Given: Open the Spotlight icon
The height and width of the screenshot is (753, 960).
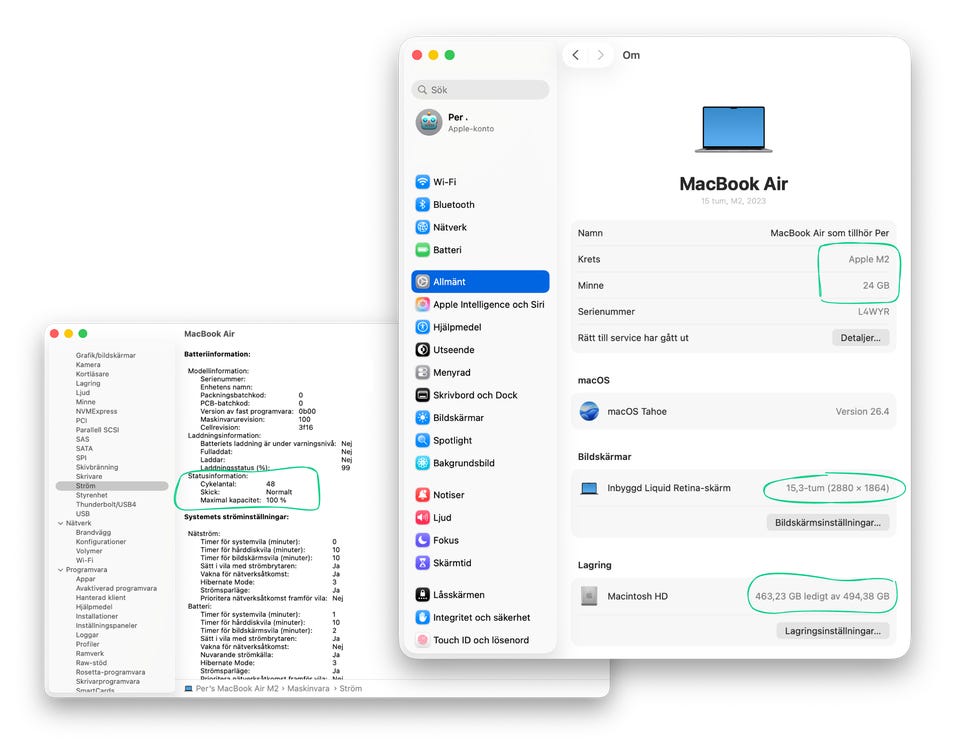Looking at the screenshot, I should [x=422, y=440].
